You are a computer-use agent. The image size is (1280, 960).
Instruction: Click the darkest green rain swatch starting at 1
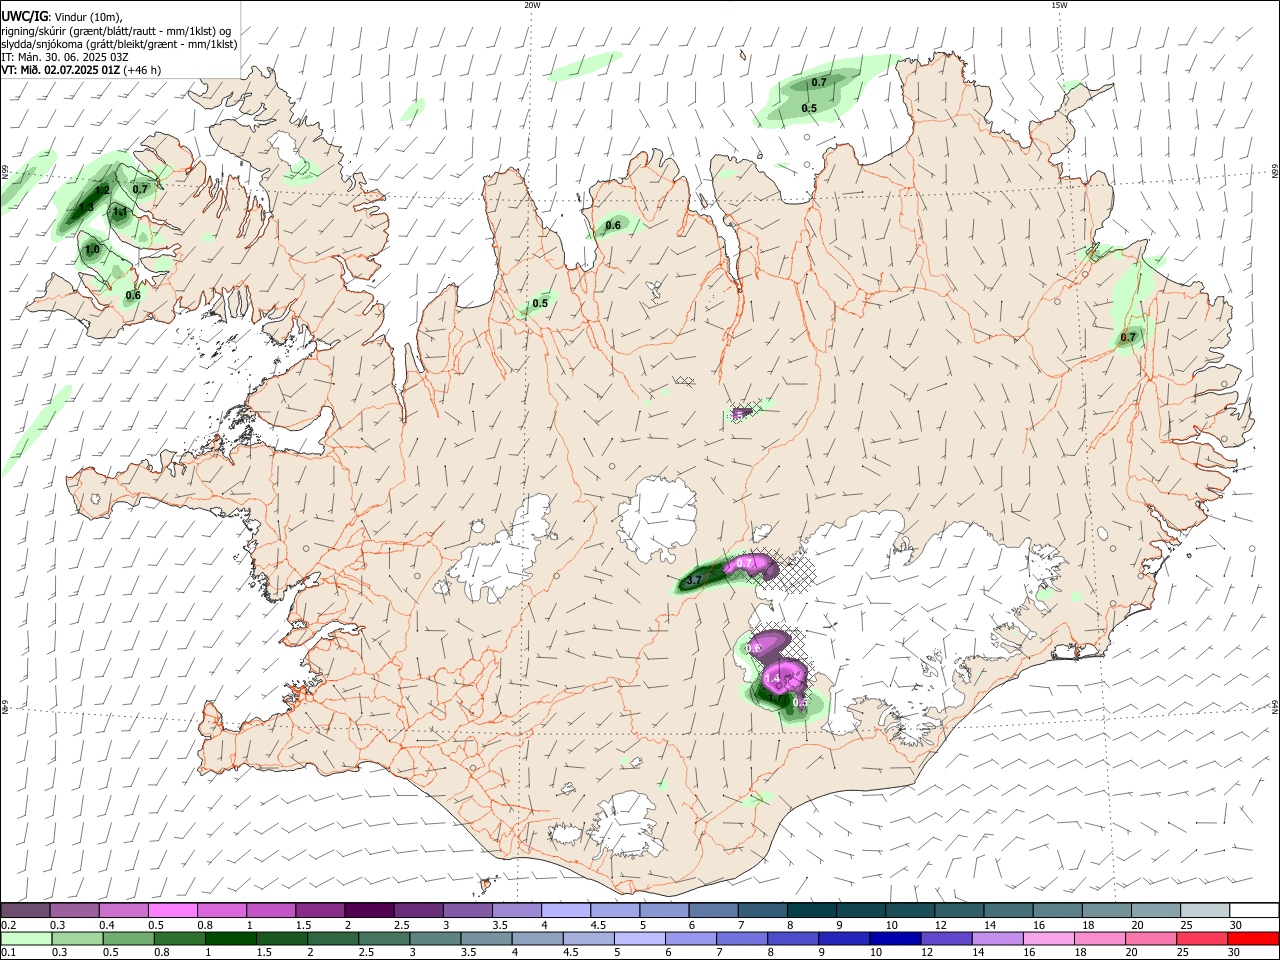pyautogui.click(x=231, y=939)
